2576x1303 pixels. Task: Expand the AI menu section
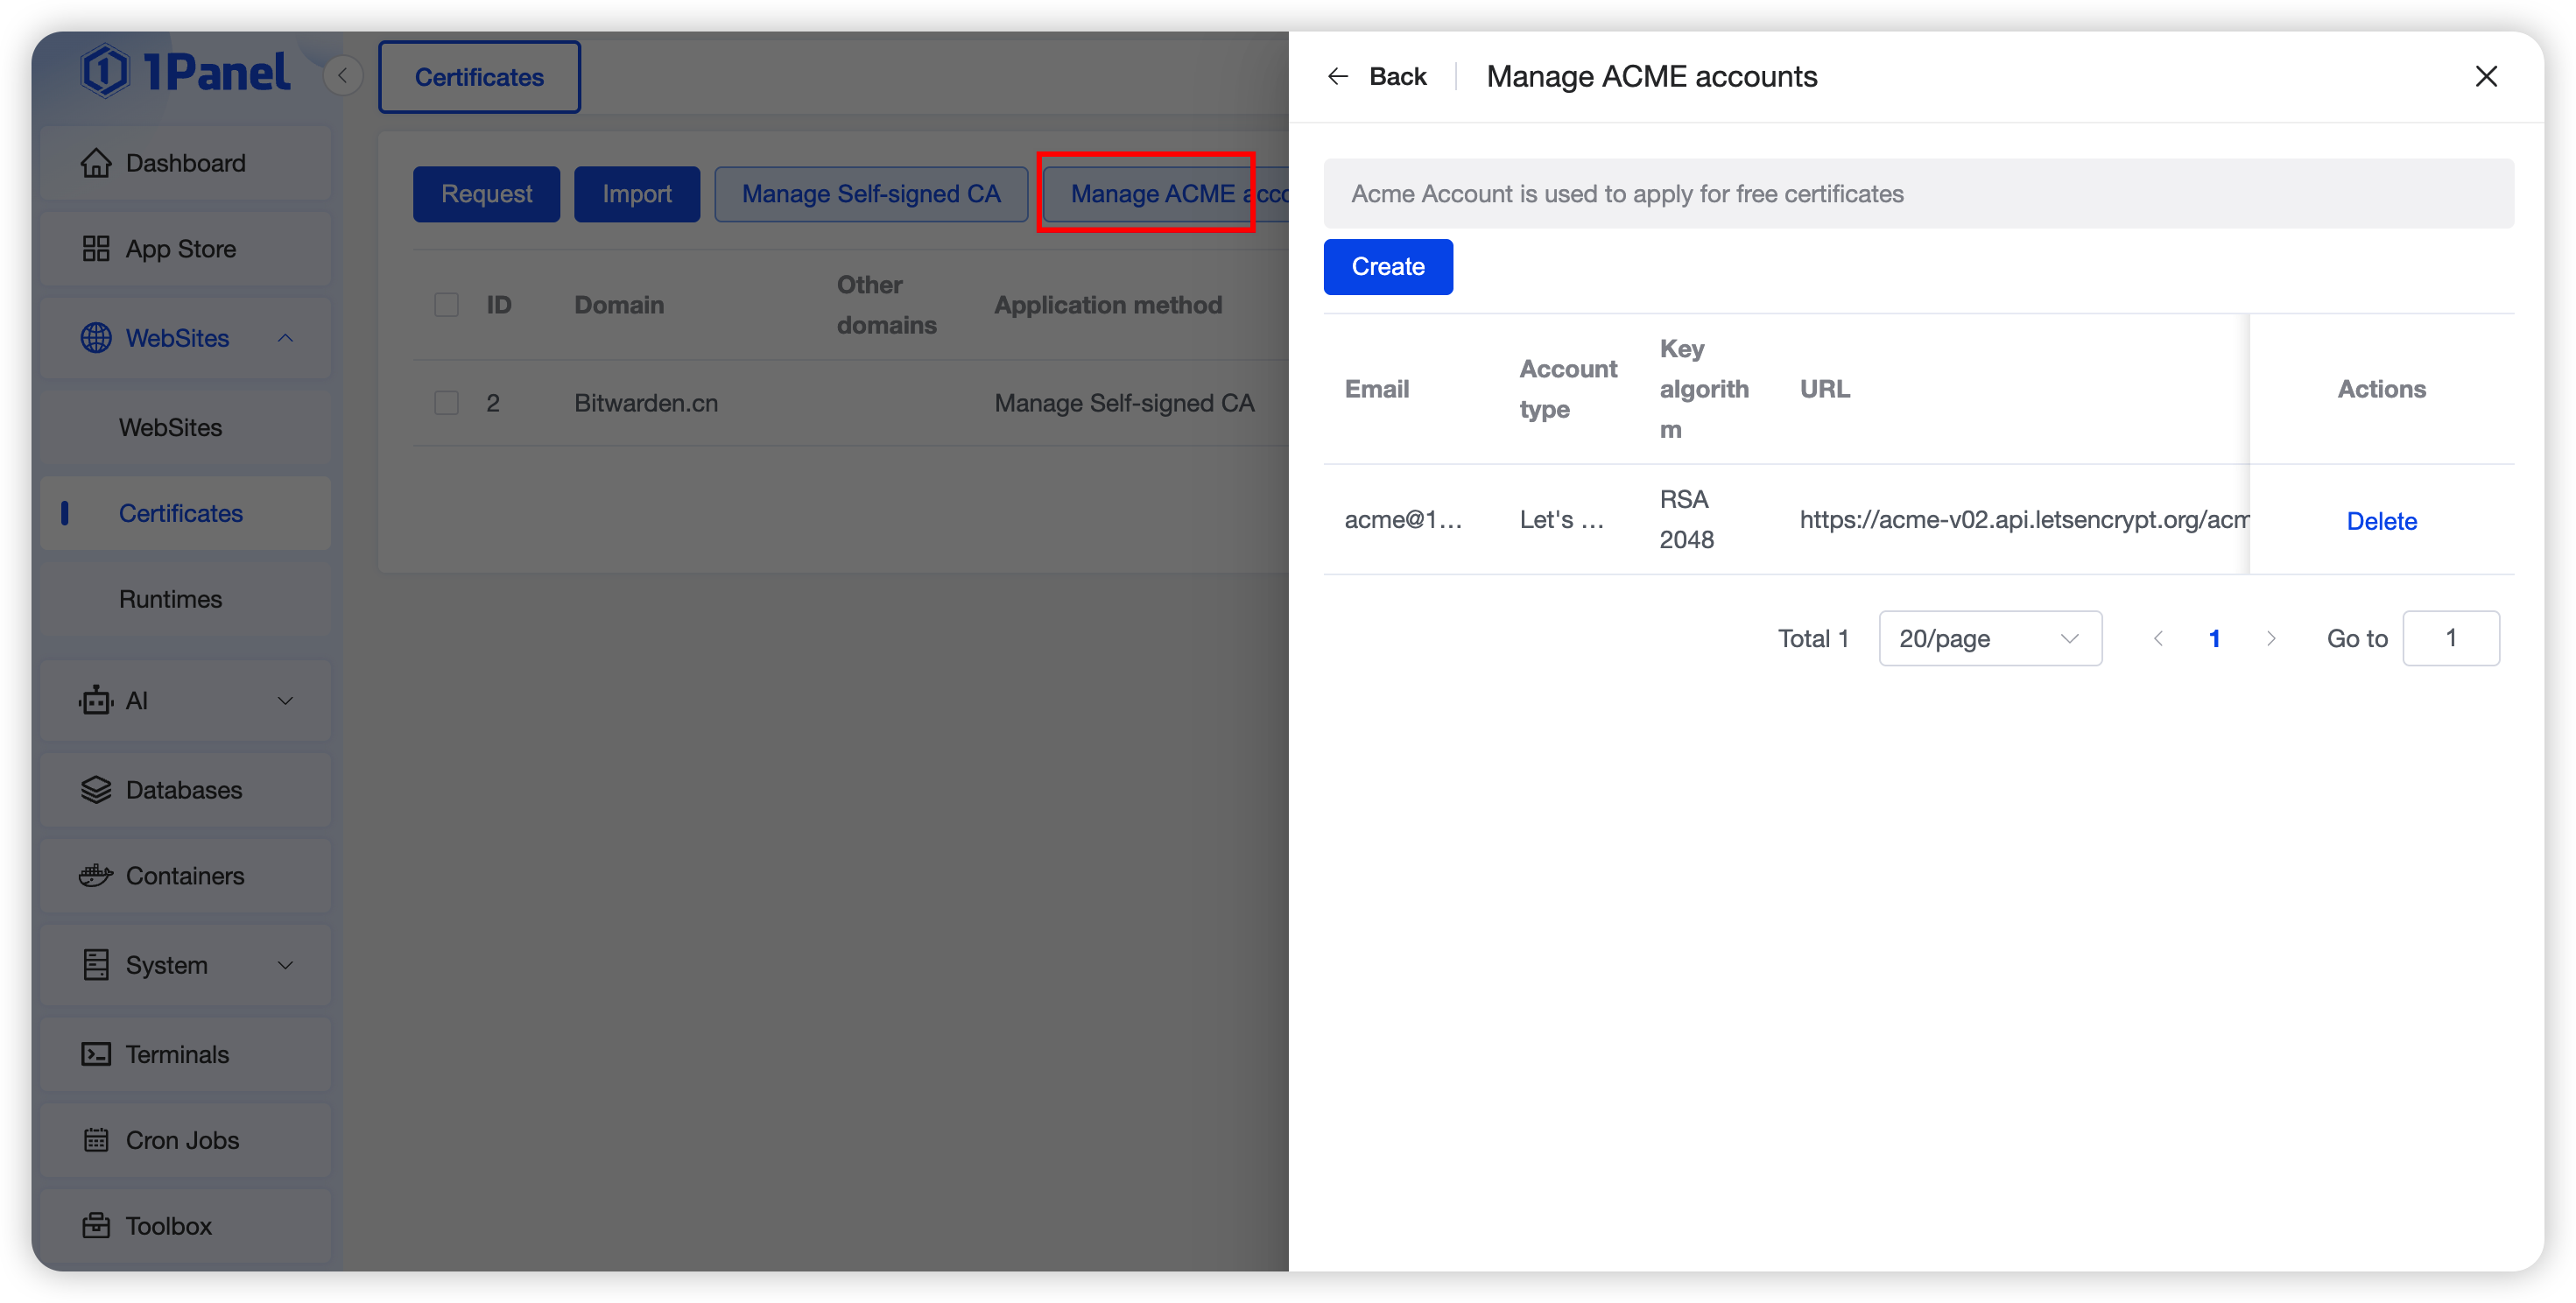tap(285, 701)
